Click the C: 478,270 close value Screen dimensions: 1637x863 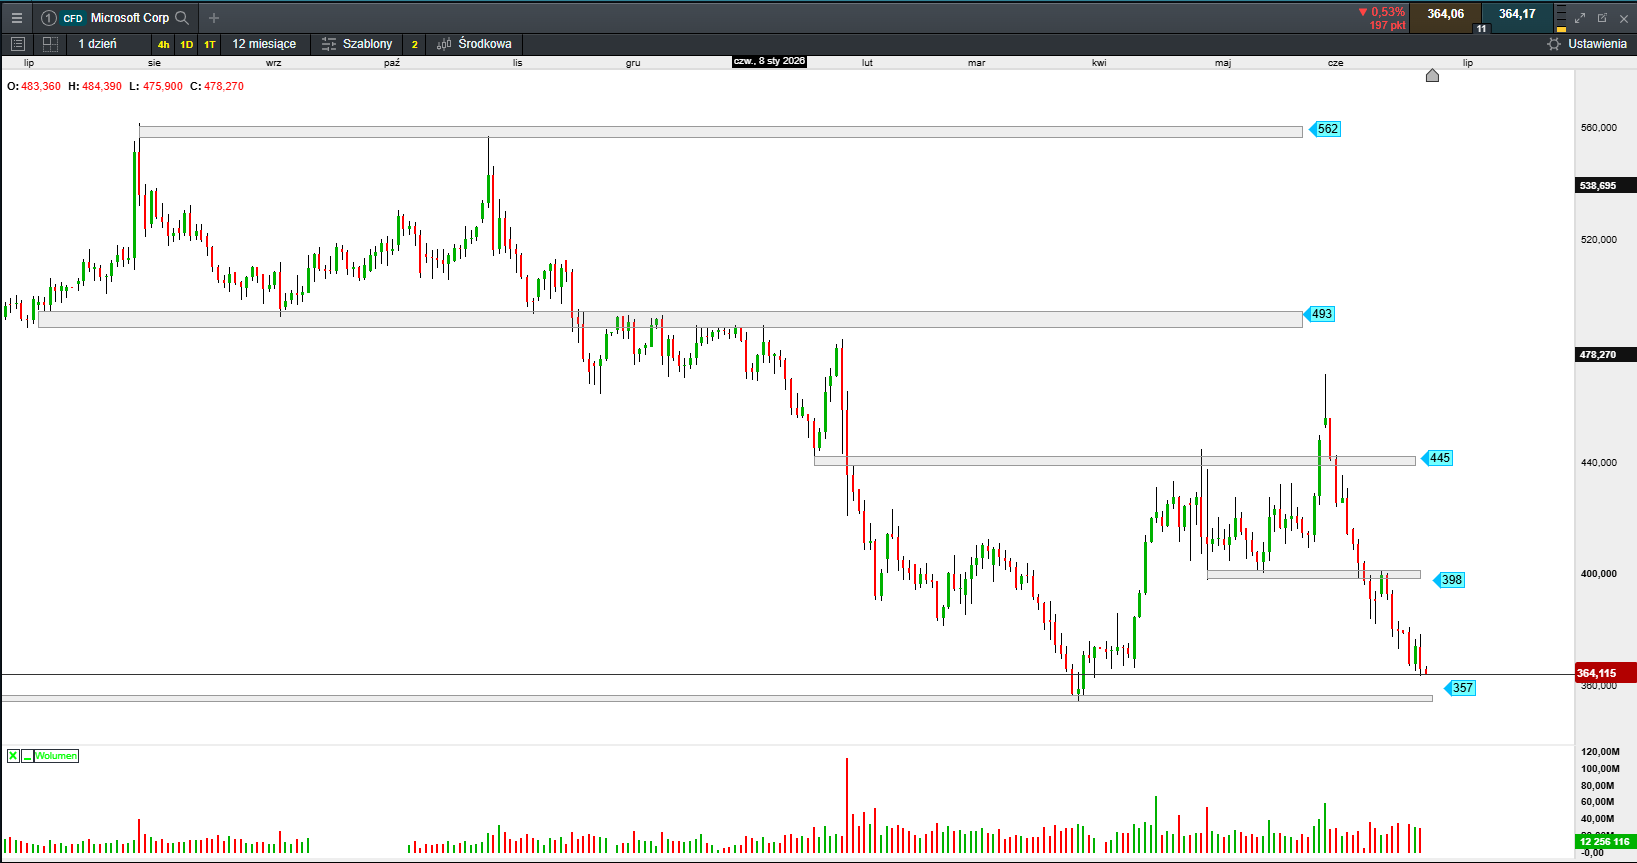(217, 86)
